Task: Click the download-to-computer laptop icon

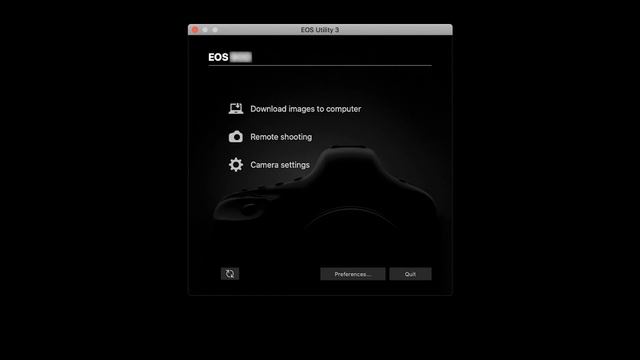Action: coord(236,109)
